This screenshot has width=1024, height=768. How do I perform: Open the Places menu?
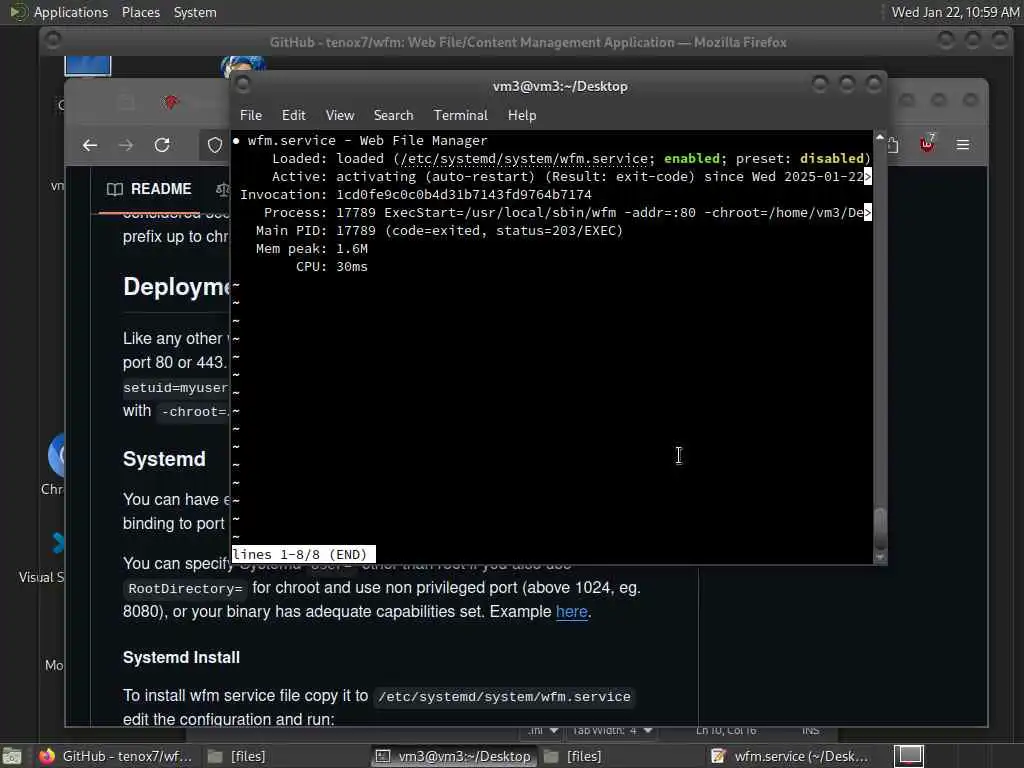[x=140, y=12]
